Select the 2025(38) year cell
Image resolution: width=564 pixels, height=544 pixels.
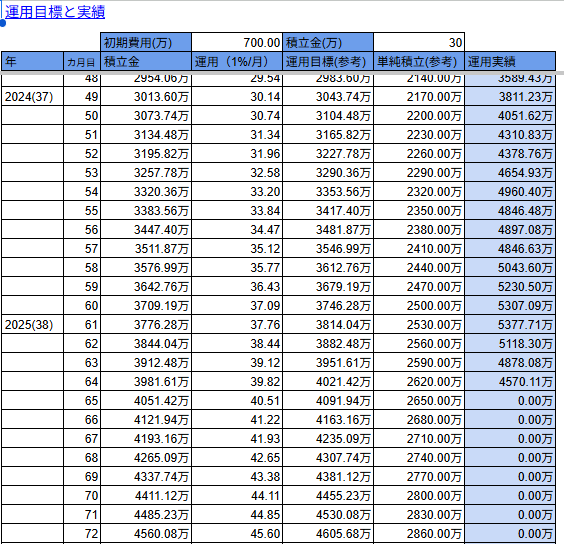pos(32,325)
